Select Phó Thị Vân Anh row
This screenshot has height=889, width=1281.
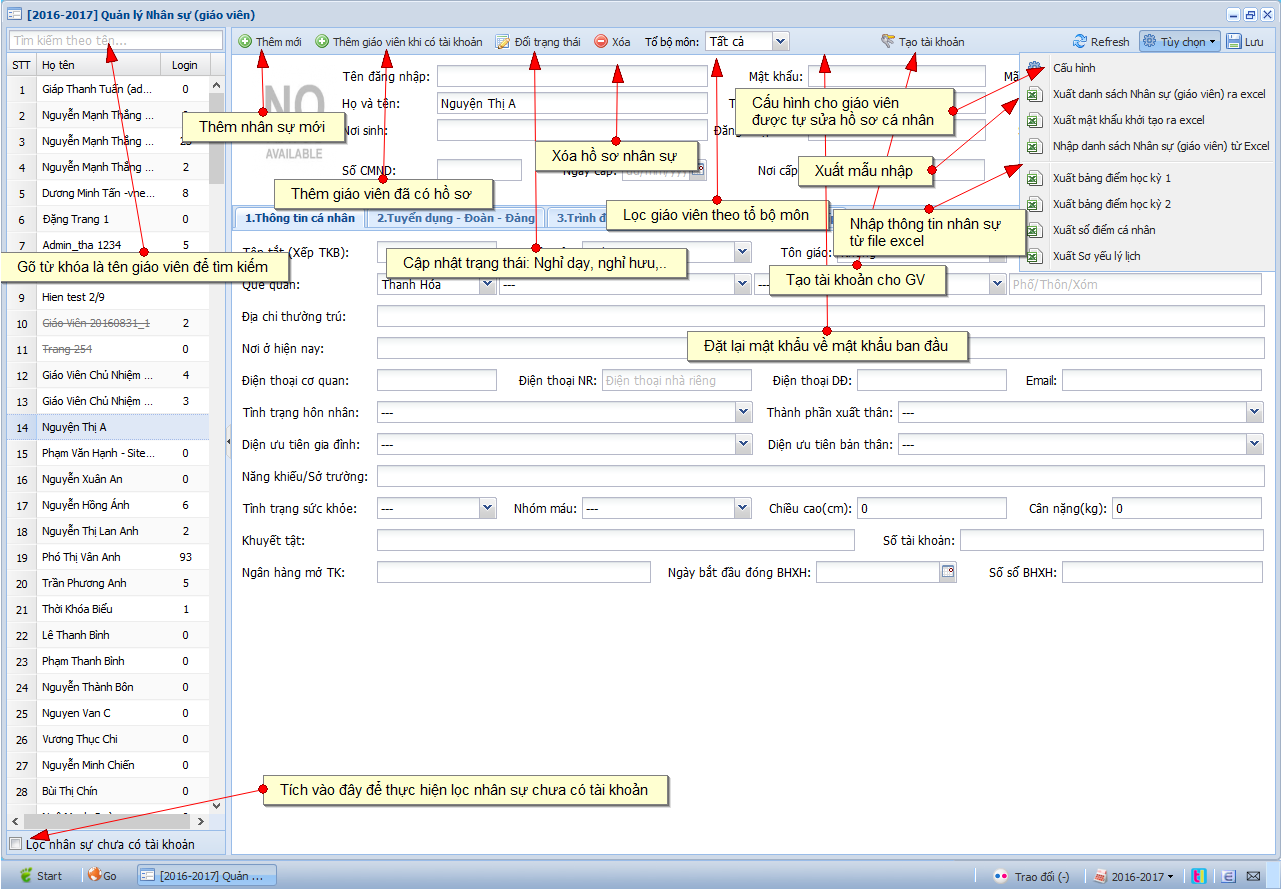tap(108, 557)
